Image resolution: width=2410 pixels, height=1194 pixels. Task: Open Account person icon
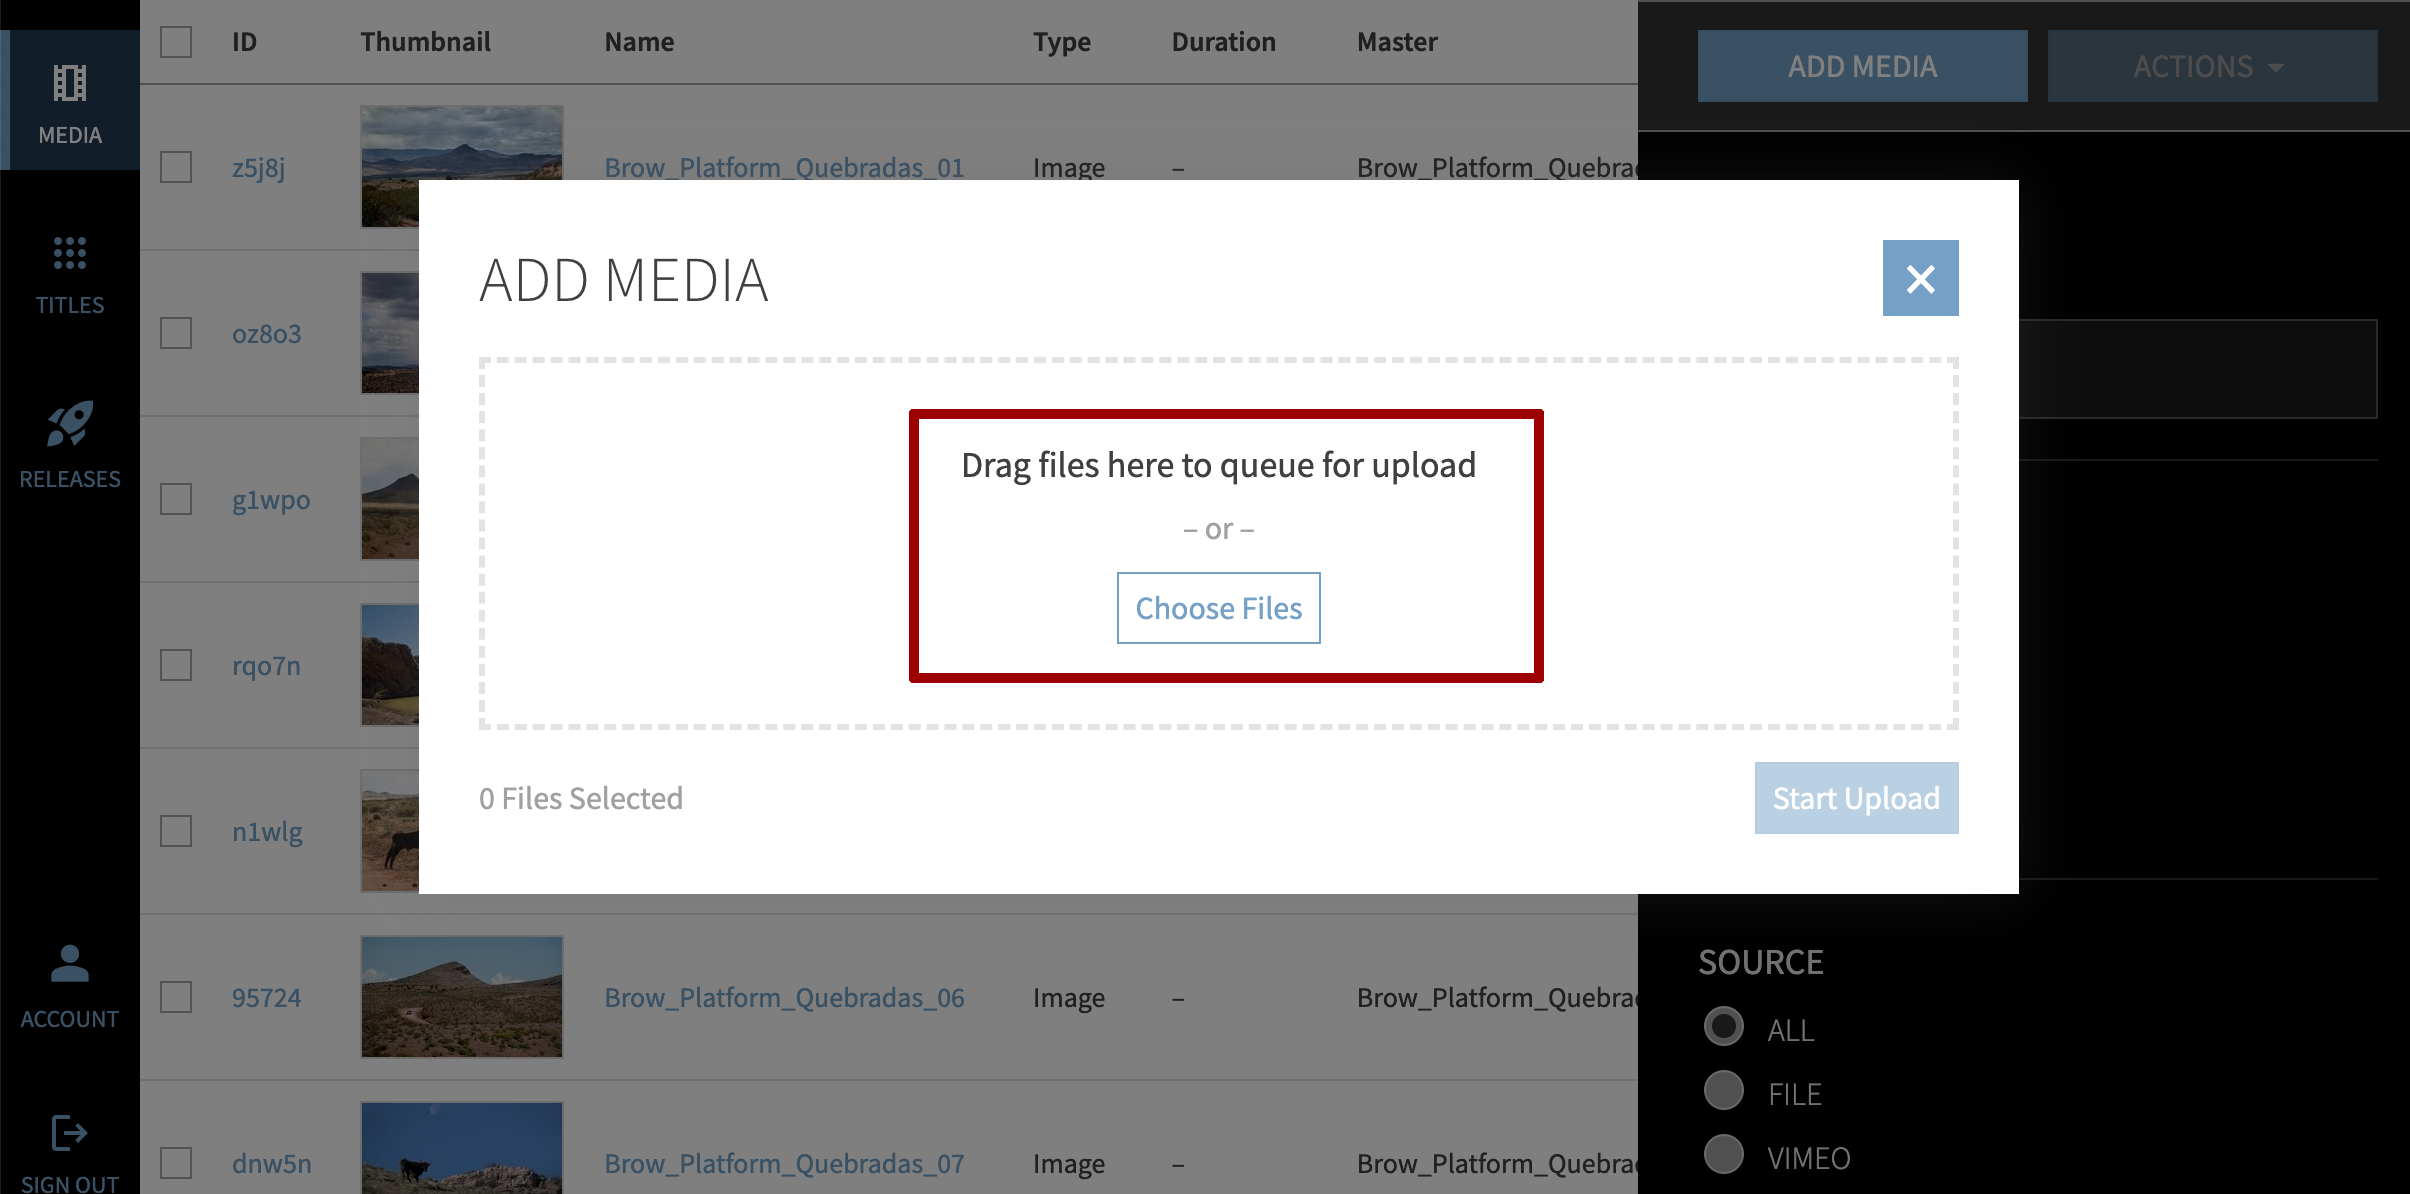69,965
